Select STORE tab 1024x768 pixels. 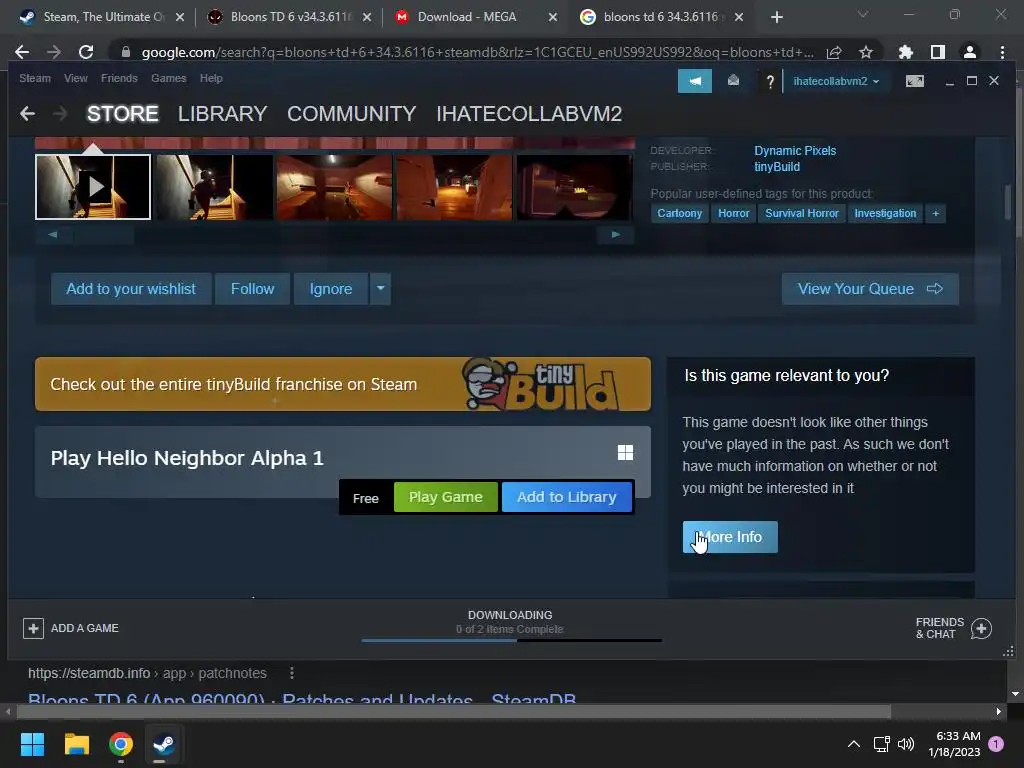tap(123, 114)
